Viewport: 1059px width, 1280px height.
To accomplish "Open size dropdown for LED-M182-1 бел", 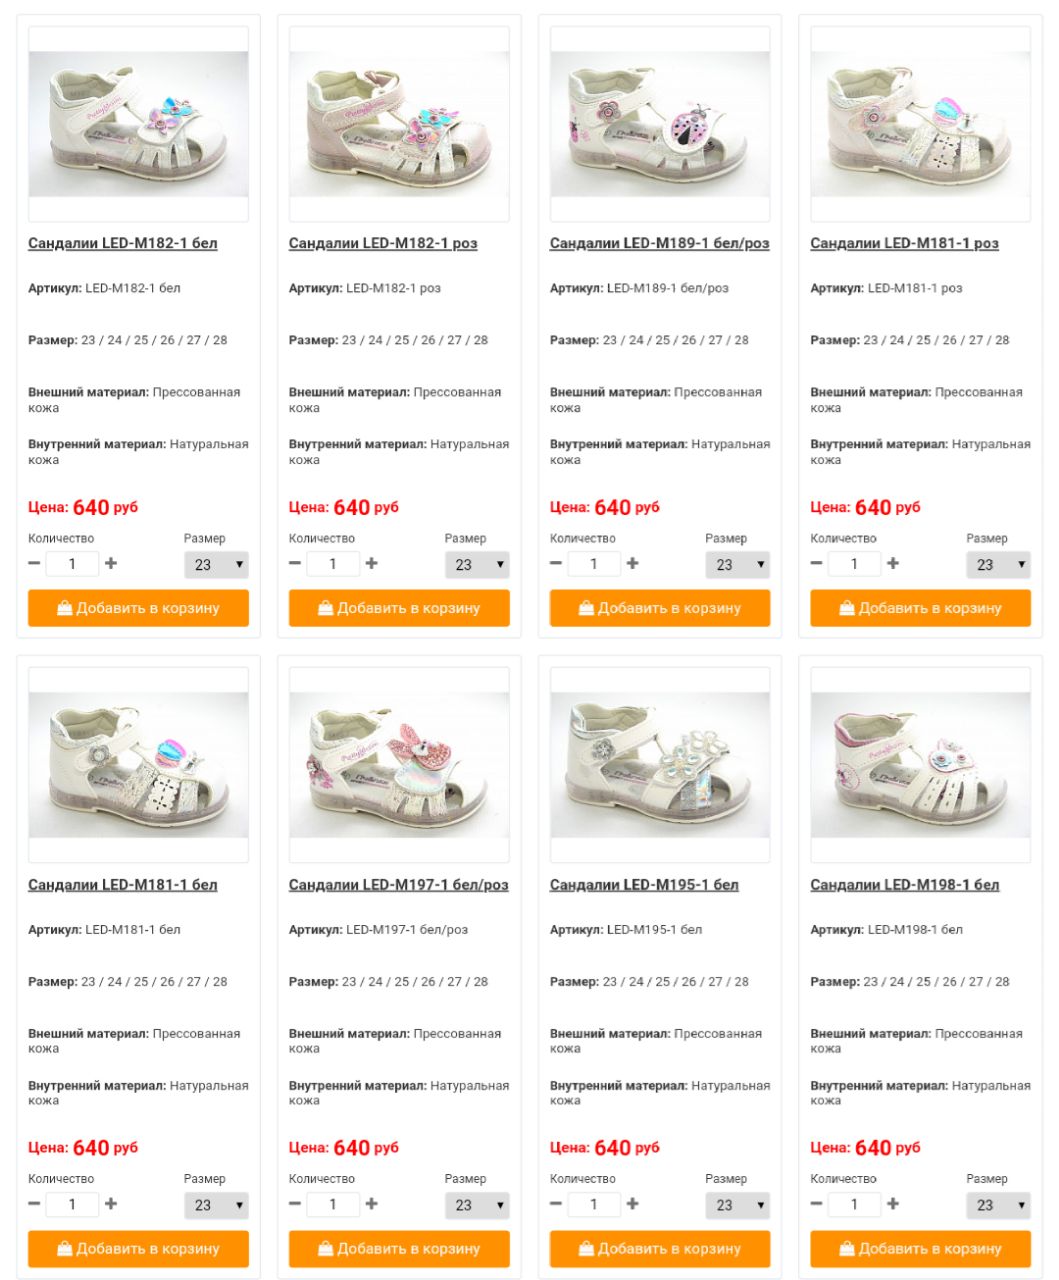I will pyautogui.click(x=216, y=565).
